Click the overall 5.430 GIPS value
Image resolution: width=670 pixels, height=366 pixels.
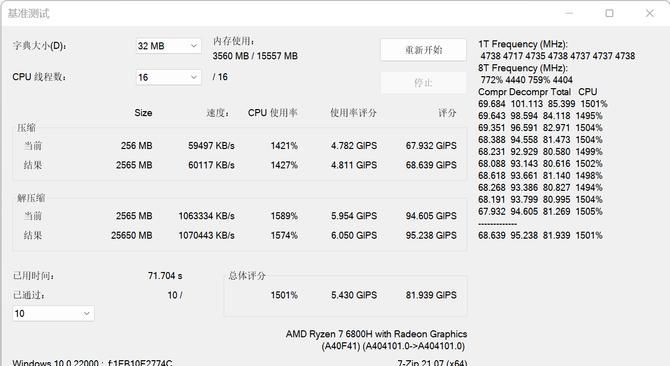click(354, 295)
